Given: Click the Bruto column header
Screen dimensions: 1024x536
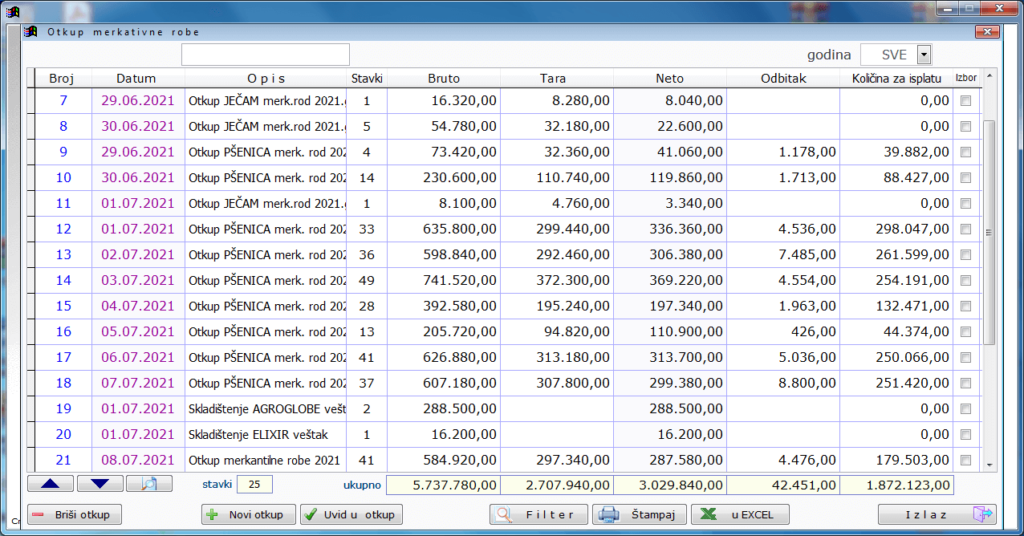Looking at the screenshot, I should click(x=443, y=78).
